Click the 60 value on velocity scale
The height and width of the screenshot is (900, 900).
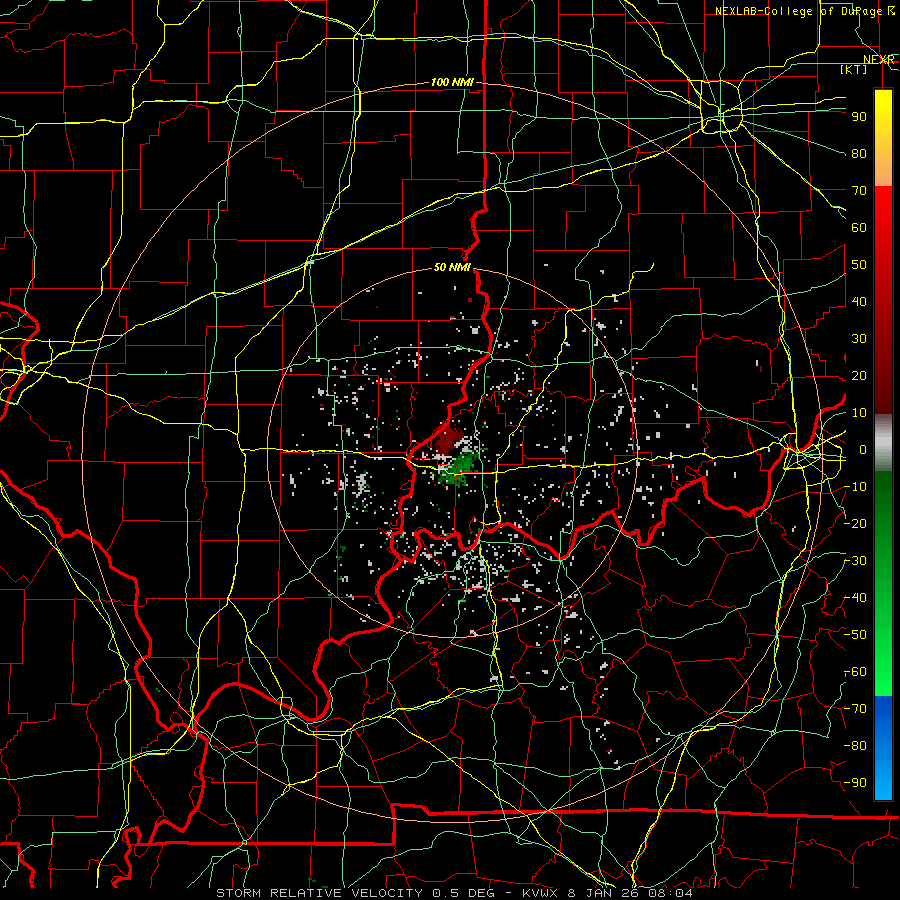pyautogui.click(x=859, y=228)
